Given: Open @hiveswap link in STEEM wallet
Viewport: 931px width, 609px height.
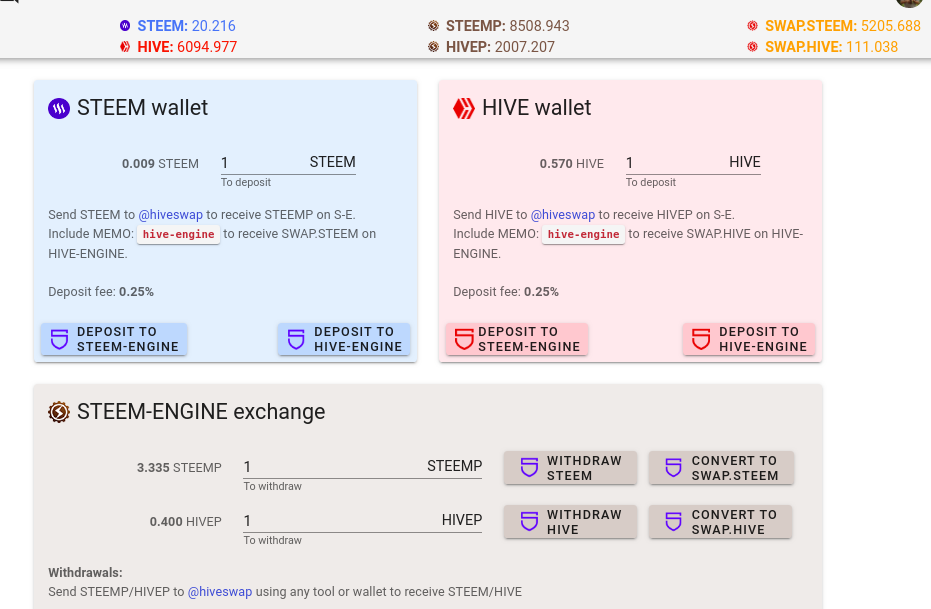Looking at the screenshot, I should pyautogui.click(x=170, y=215).
